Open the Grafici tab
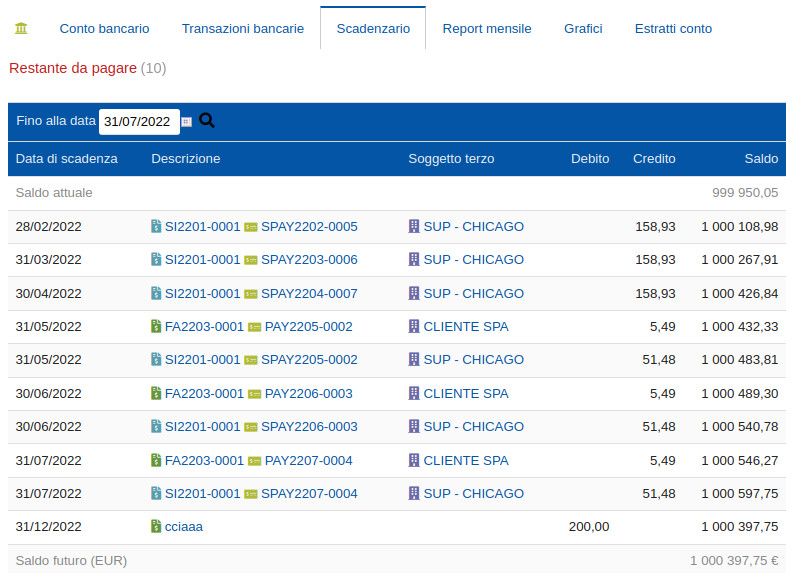This screenshot has width=792, height=573. tap(583, 29)
